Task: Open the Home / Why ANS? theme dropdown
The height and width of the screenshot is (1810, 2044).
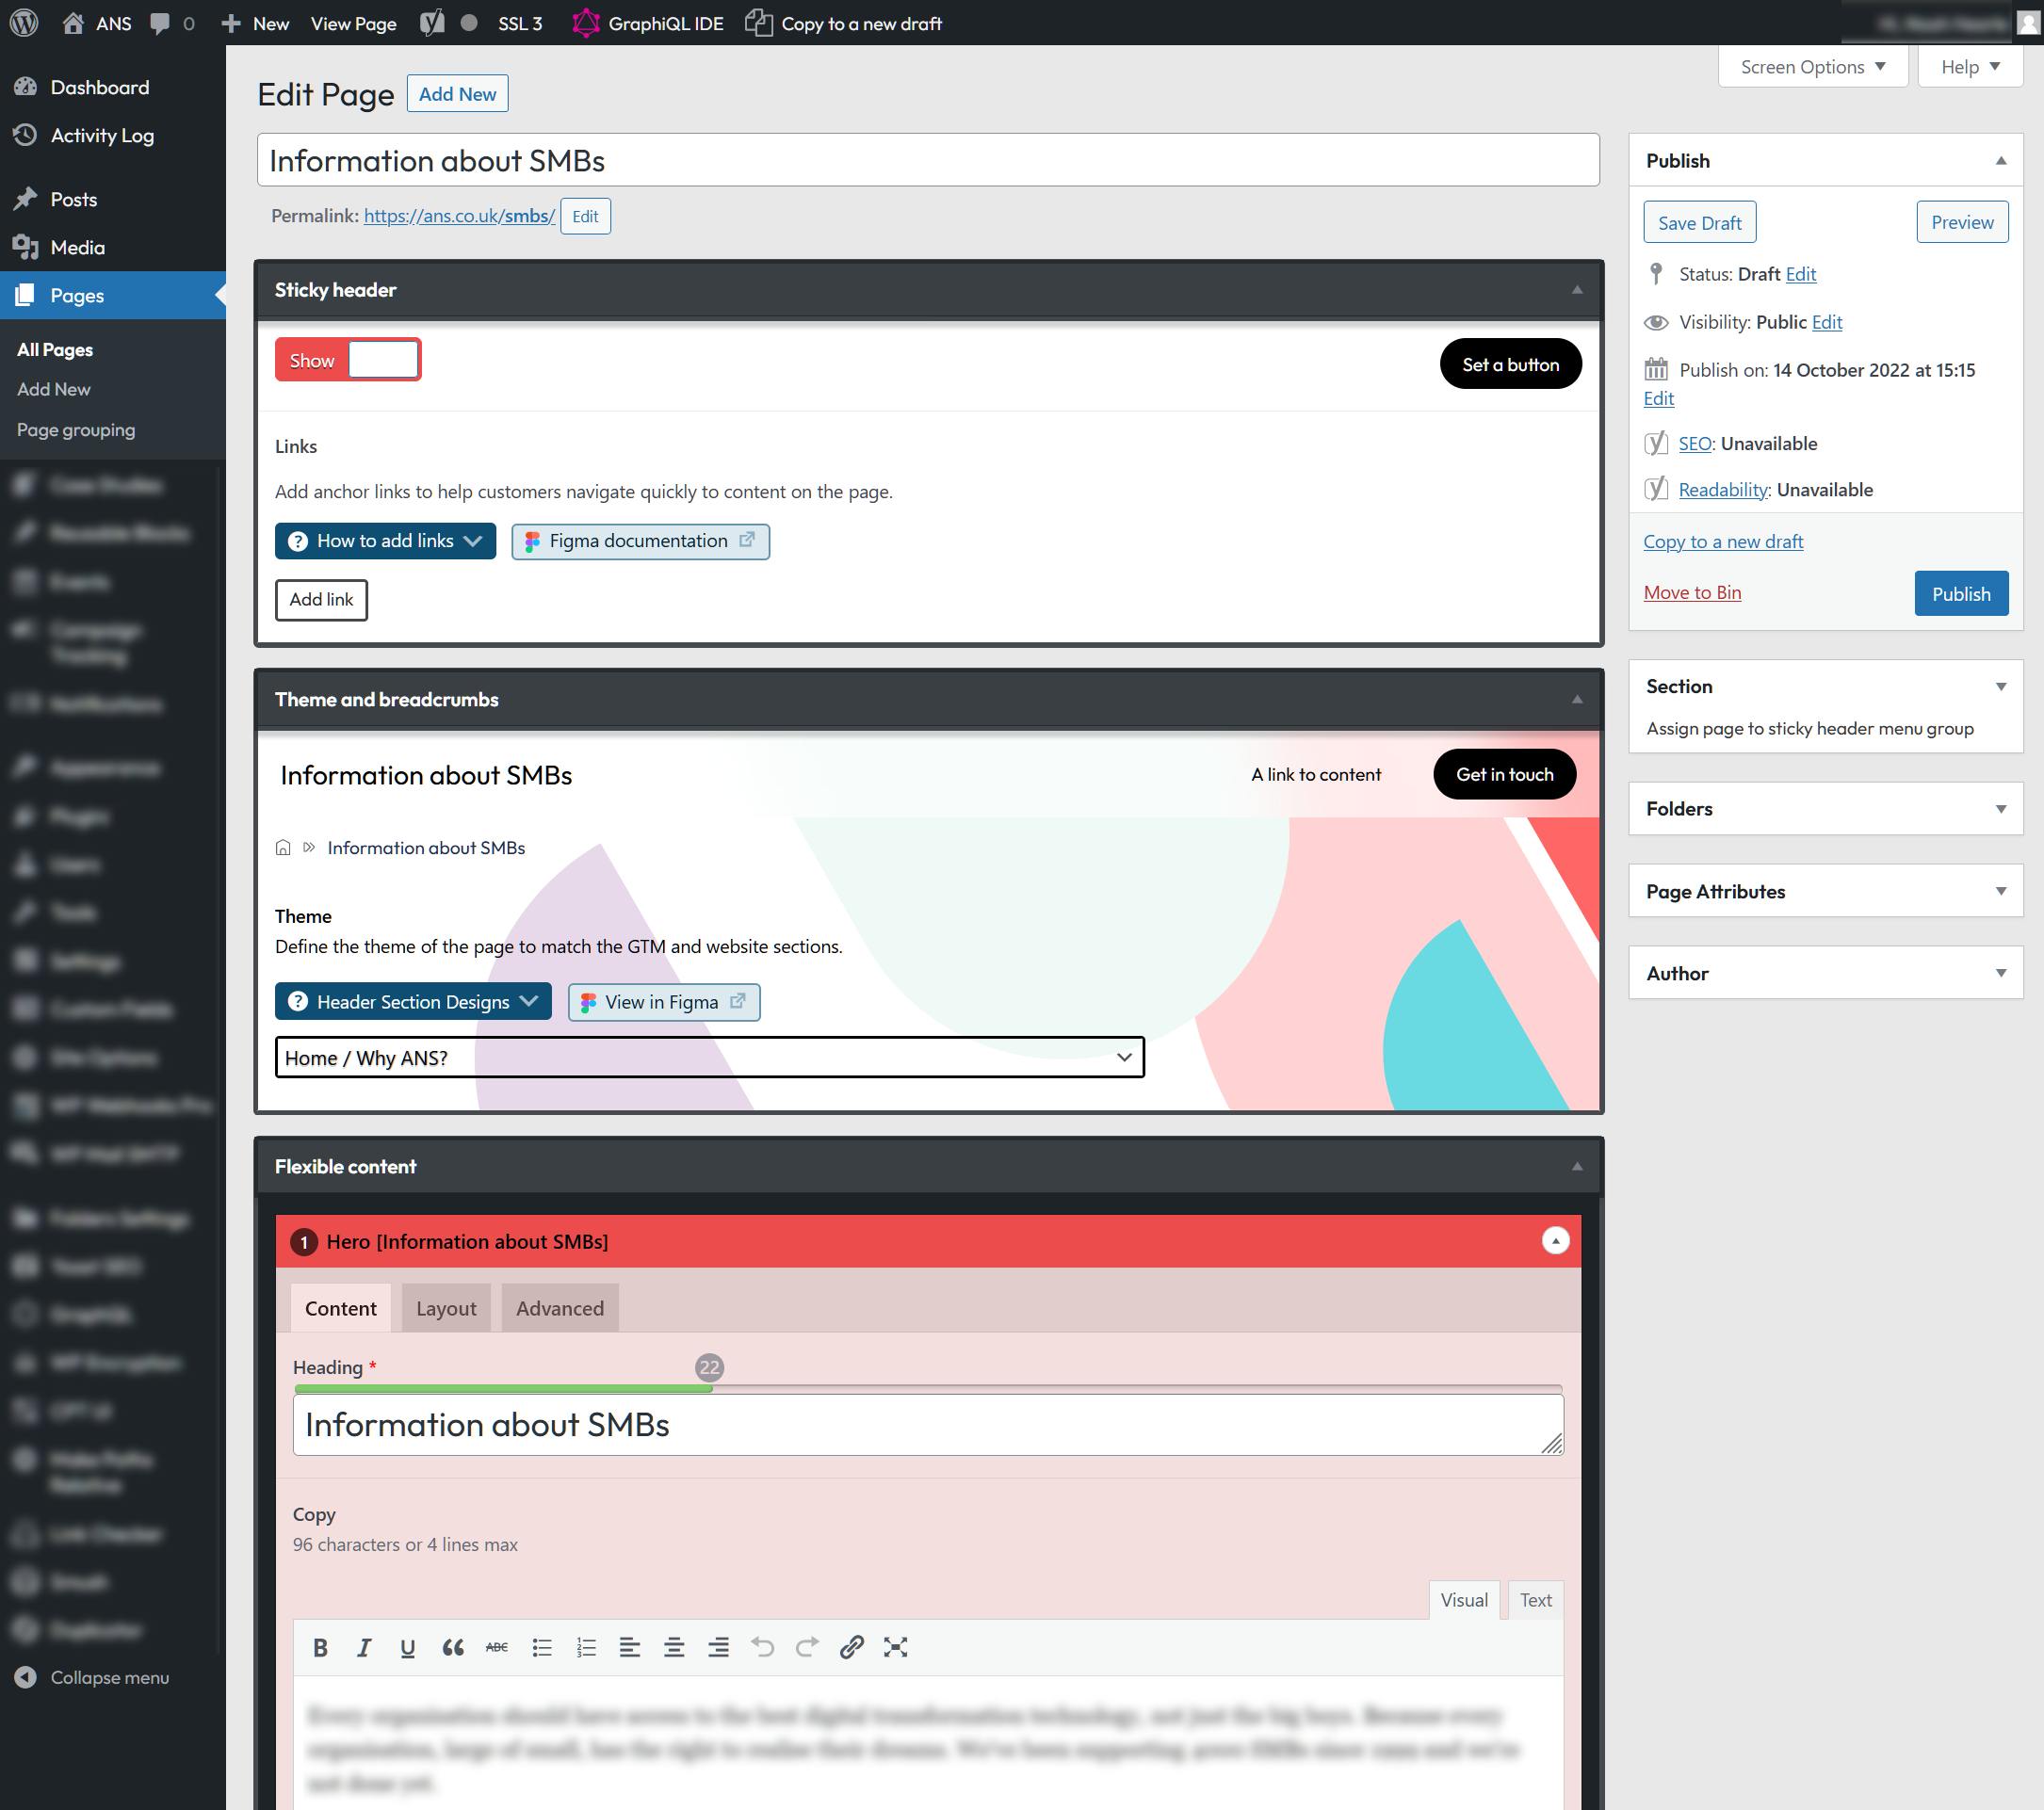Action: pyautogui.click(x=709, y=1057)
